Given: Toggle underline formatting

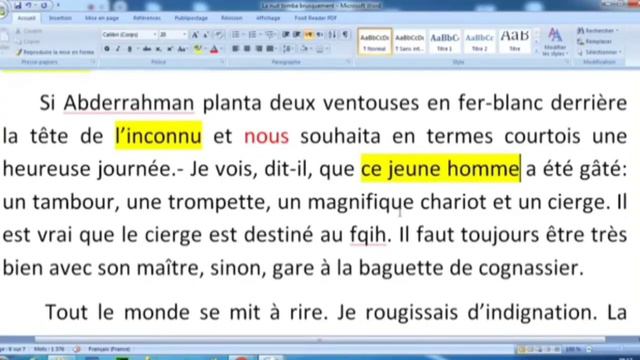Looking at the screenshot, I should click(129, 49).
